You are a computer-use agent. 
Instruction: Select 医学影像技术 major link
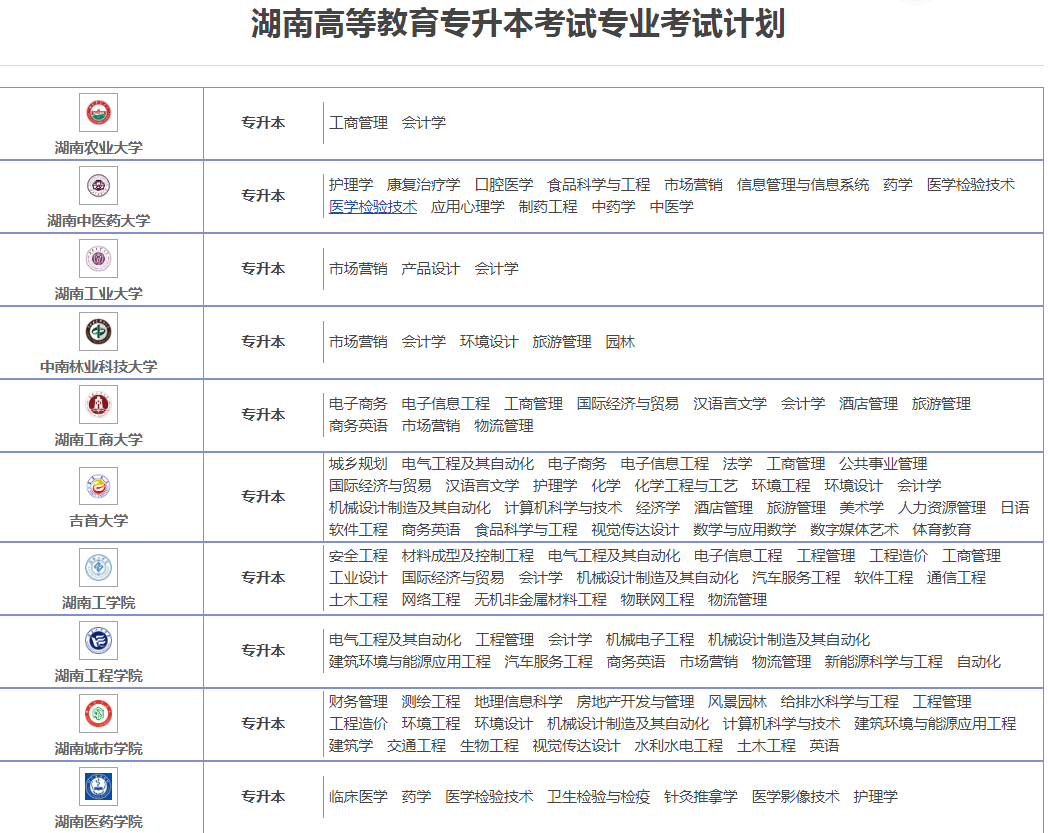click(795, 797)
